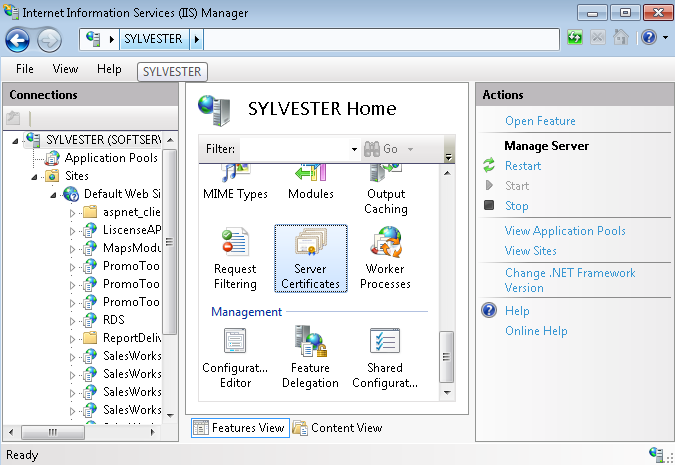Expand the MapsModule application node
The width and height of the screenshot is (675, 465).
tap(72, 249)
